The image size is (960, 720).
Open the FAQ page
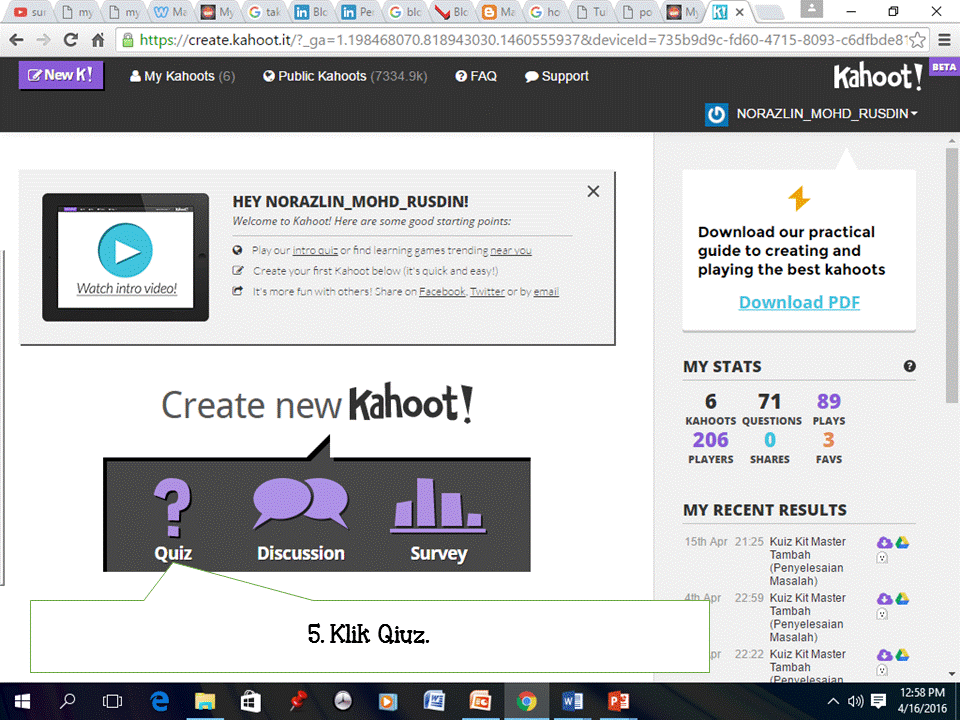pyautogui.click(x=476, y=77)
